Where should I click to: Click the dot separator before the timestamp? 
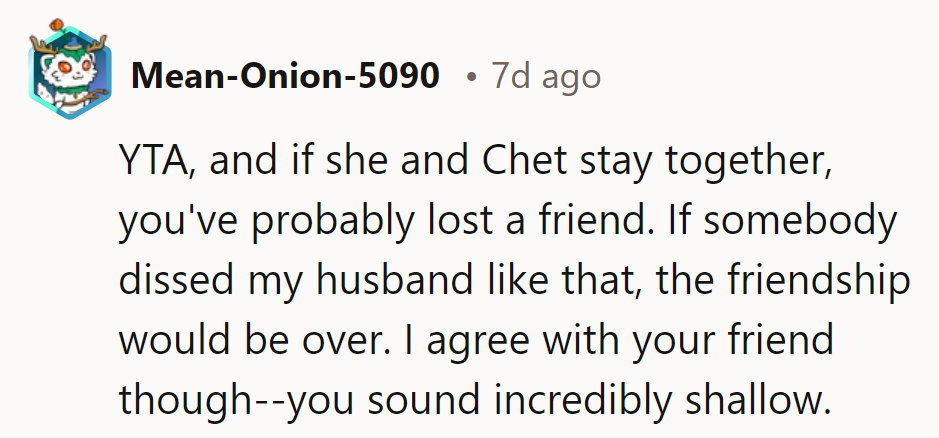point(470,77)
